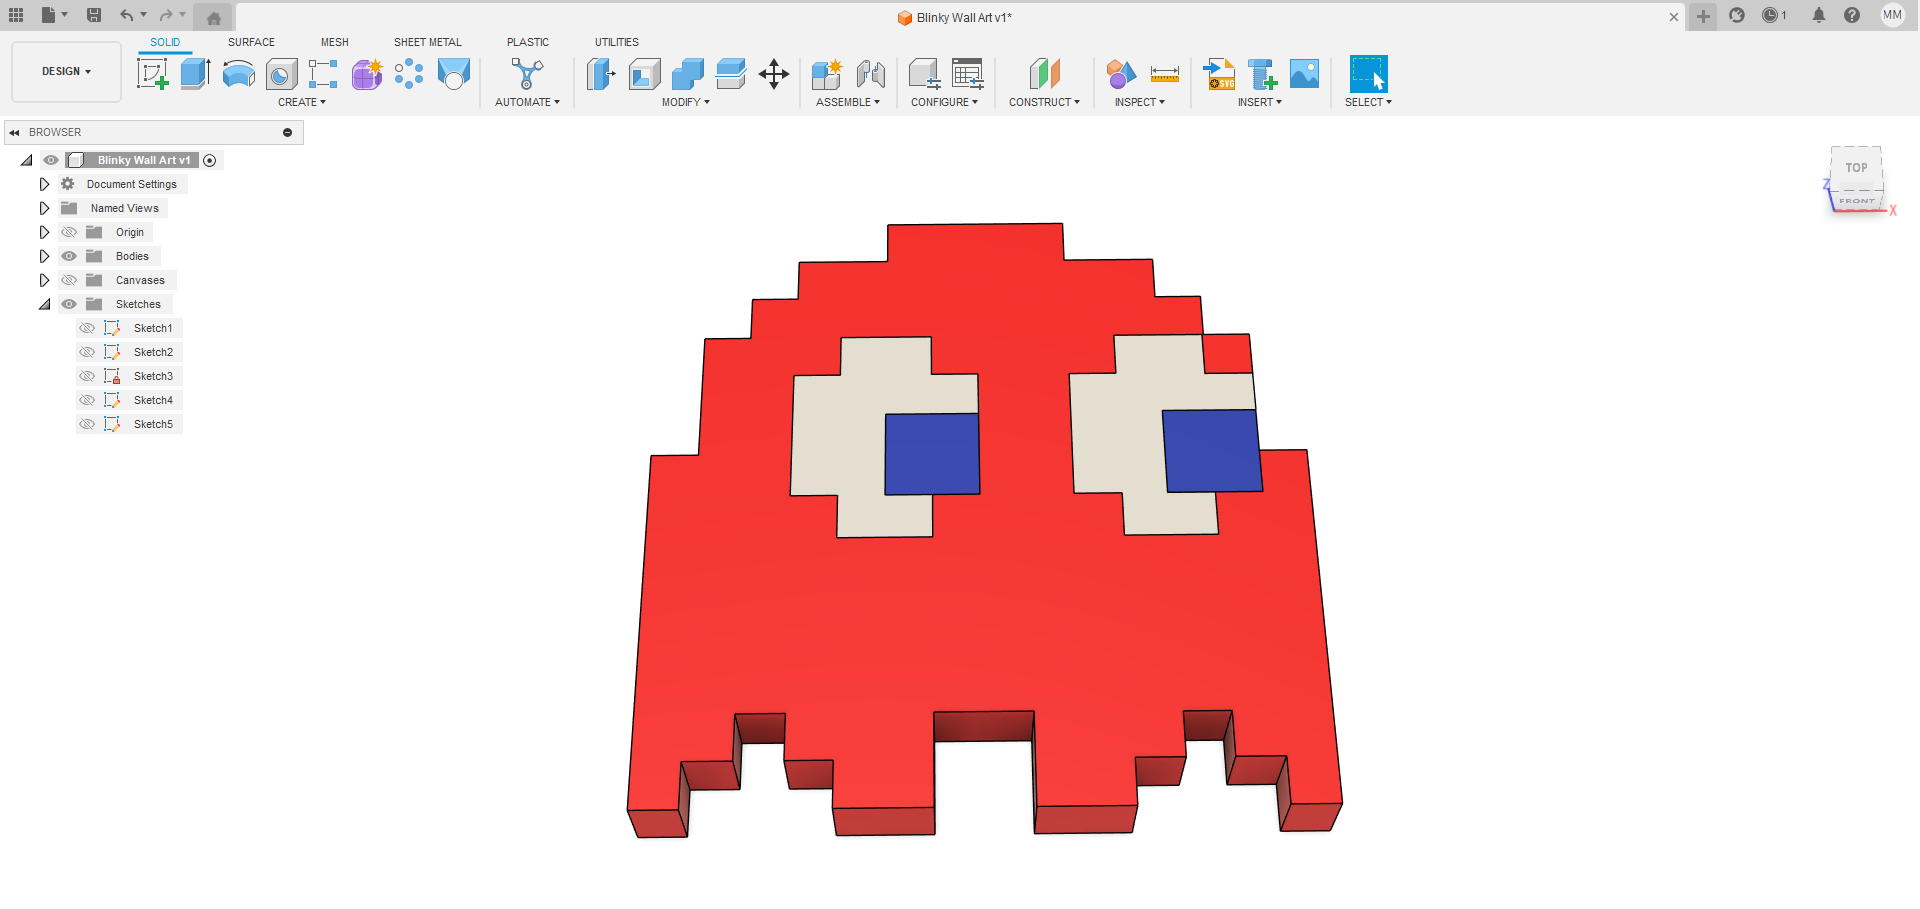Open the MM user profile menu

click(1892, 15)
